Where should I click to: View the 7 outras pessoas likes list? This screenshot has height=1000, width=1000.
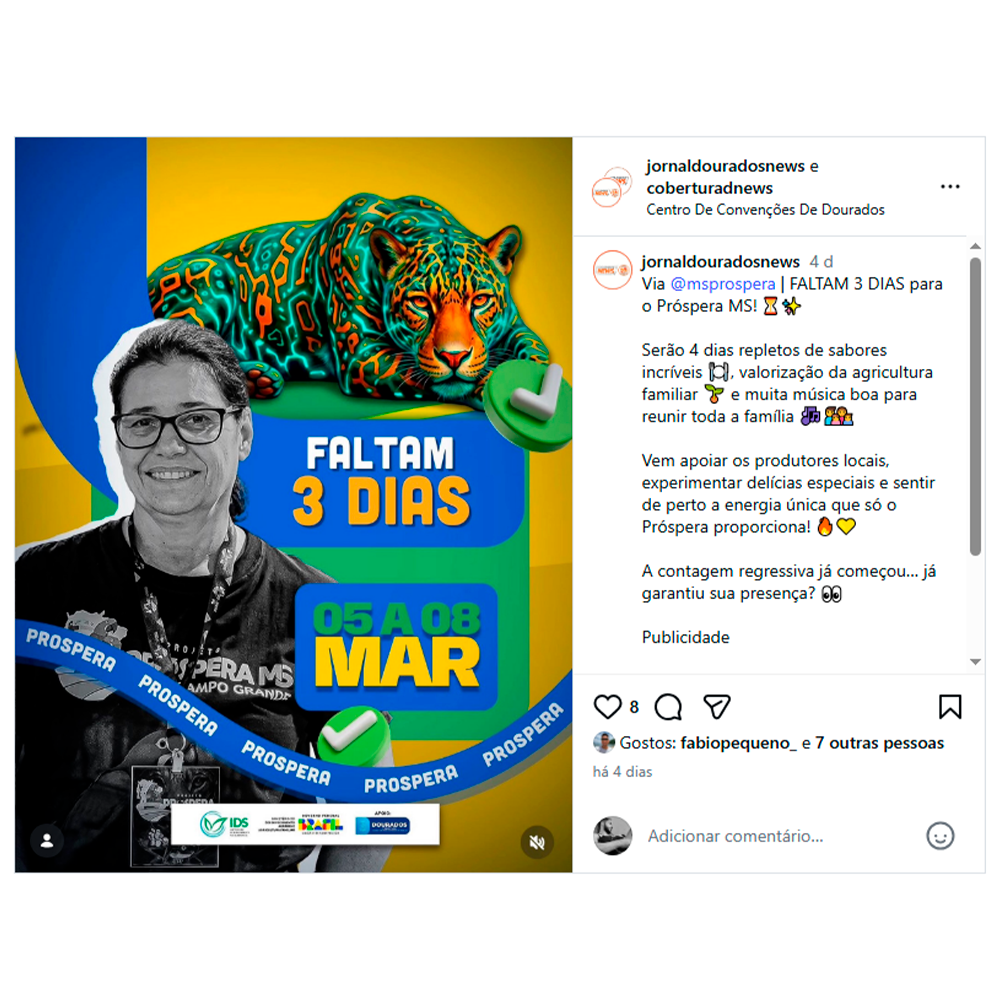pyautogui.click(x=879, y=743)
